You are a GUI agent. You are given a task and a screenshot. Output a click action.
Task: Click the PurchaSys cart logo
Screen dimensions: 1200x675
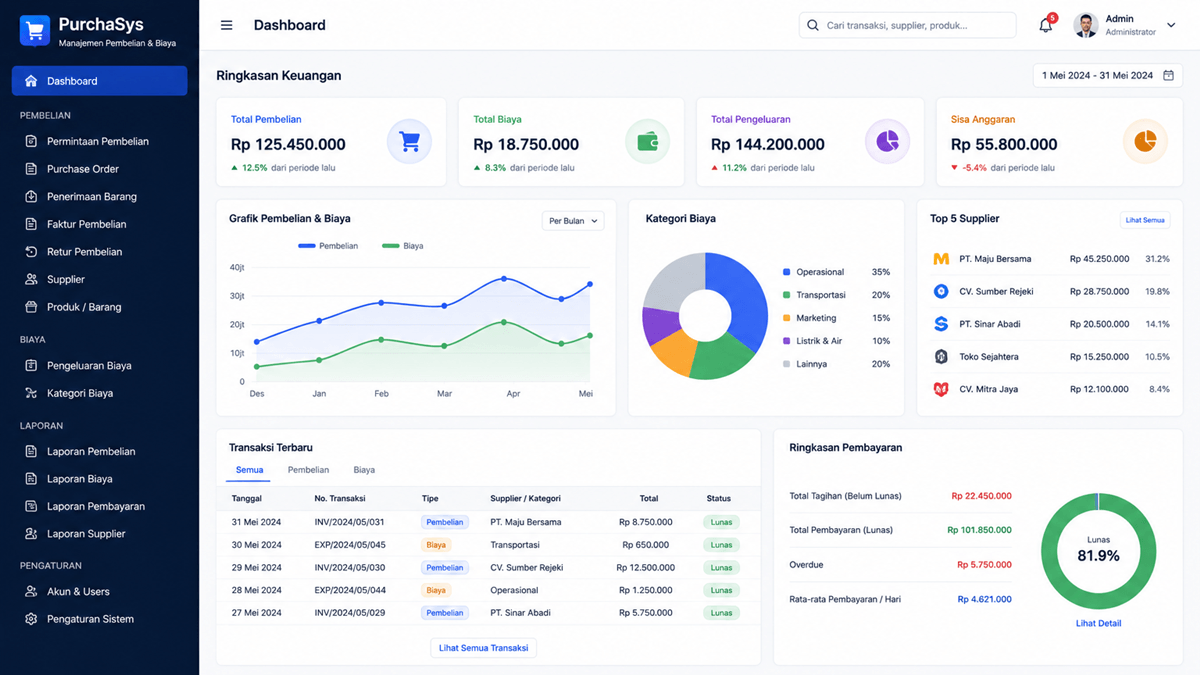[35, 31]
